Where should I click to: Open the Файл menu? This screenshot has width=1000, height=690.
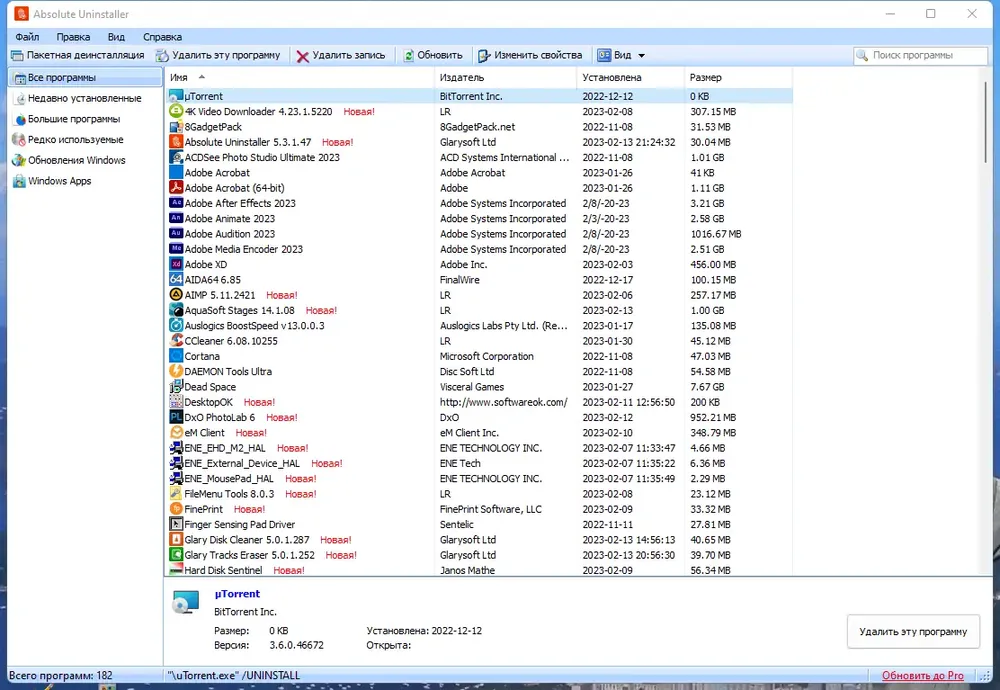(27, 37)
